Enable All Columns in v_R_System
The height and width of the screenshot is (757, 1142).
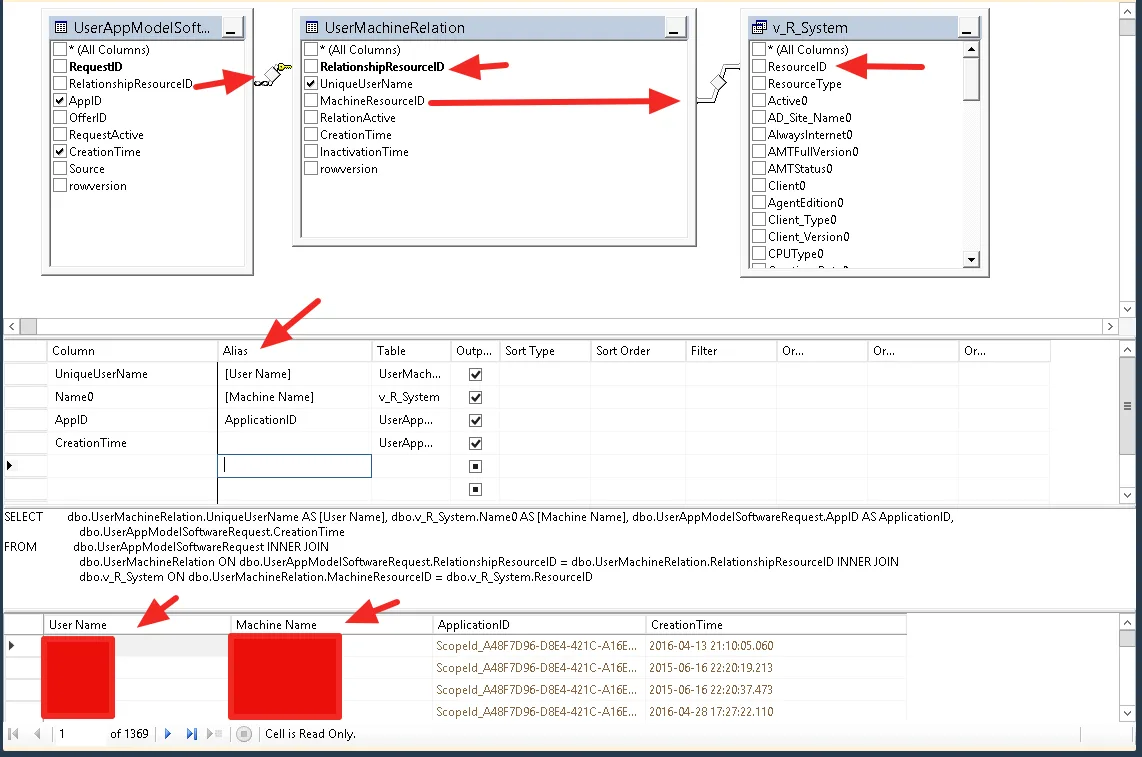759,50
